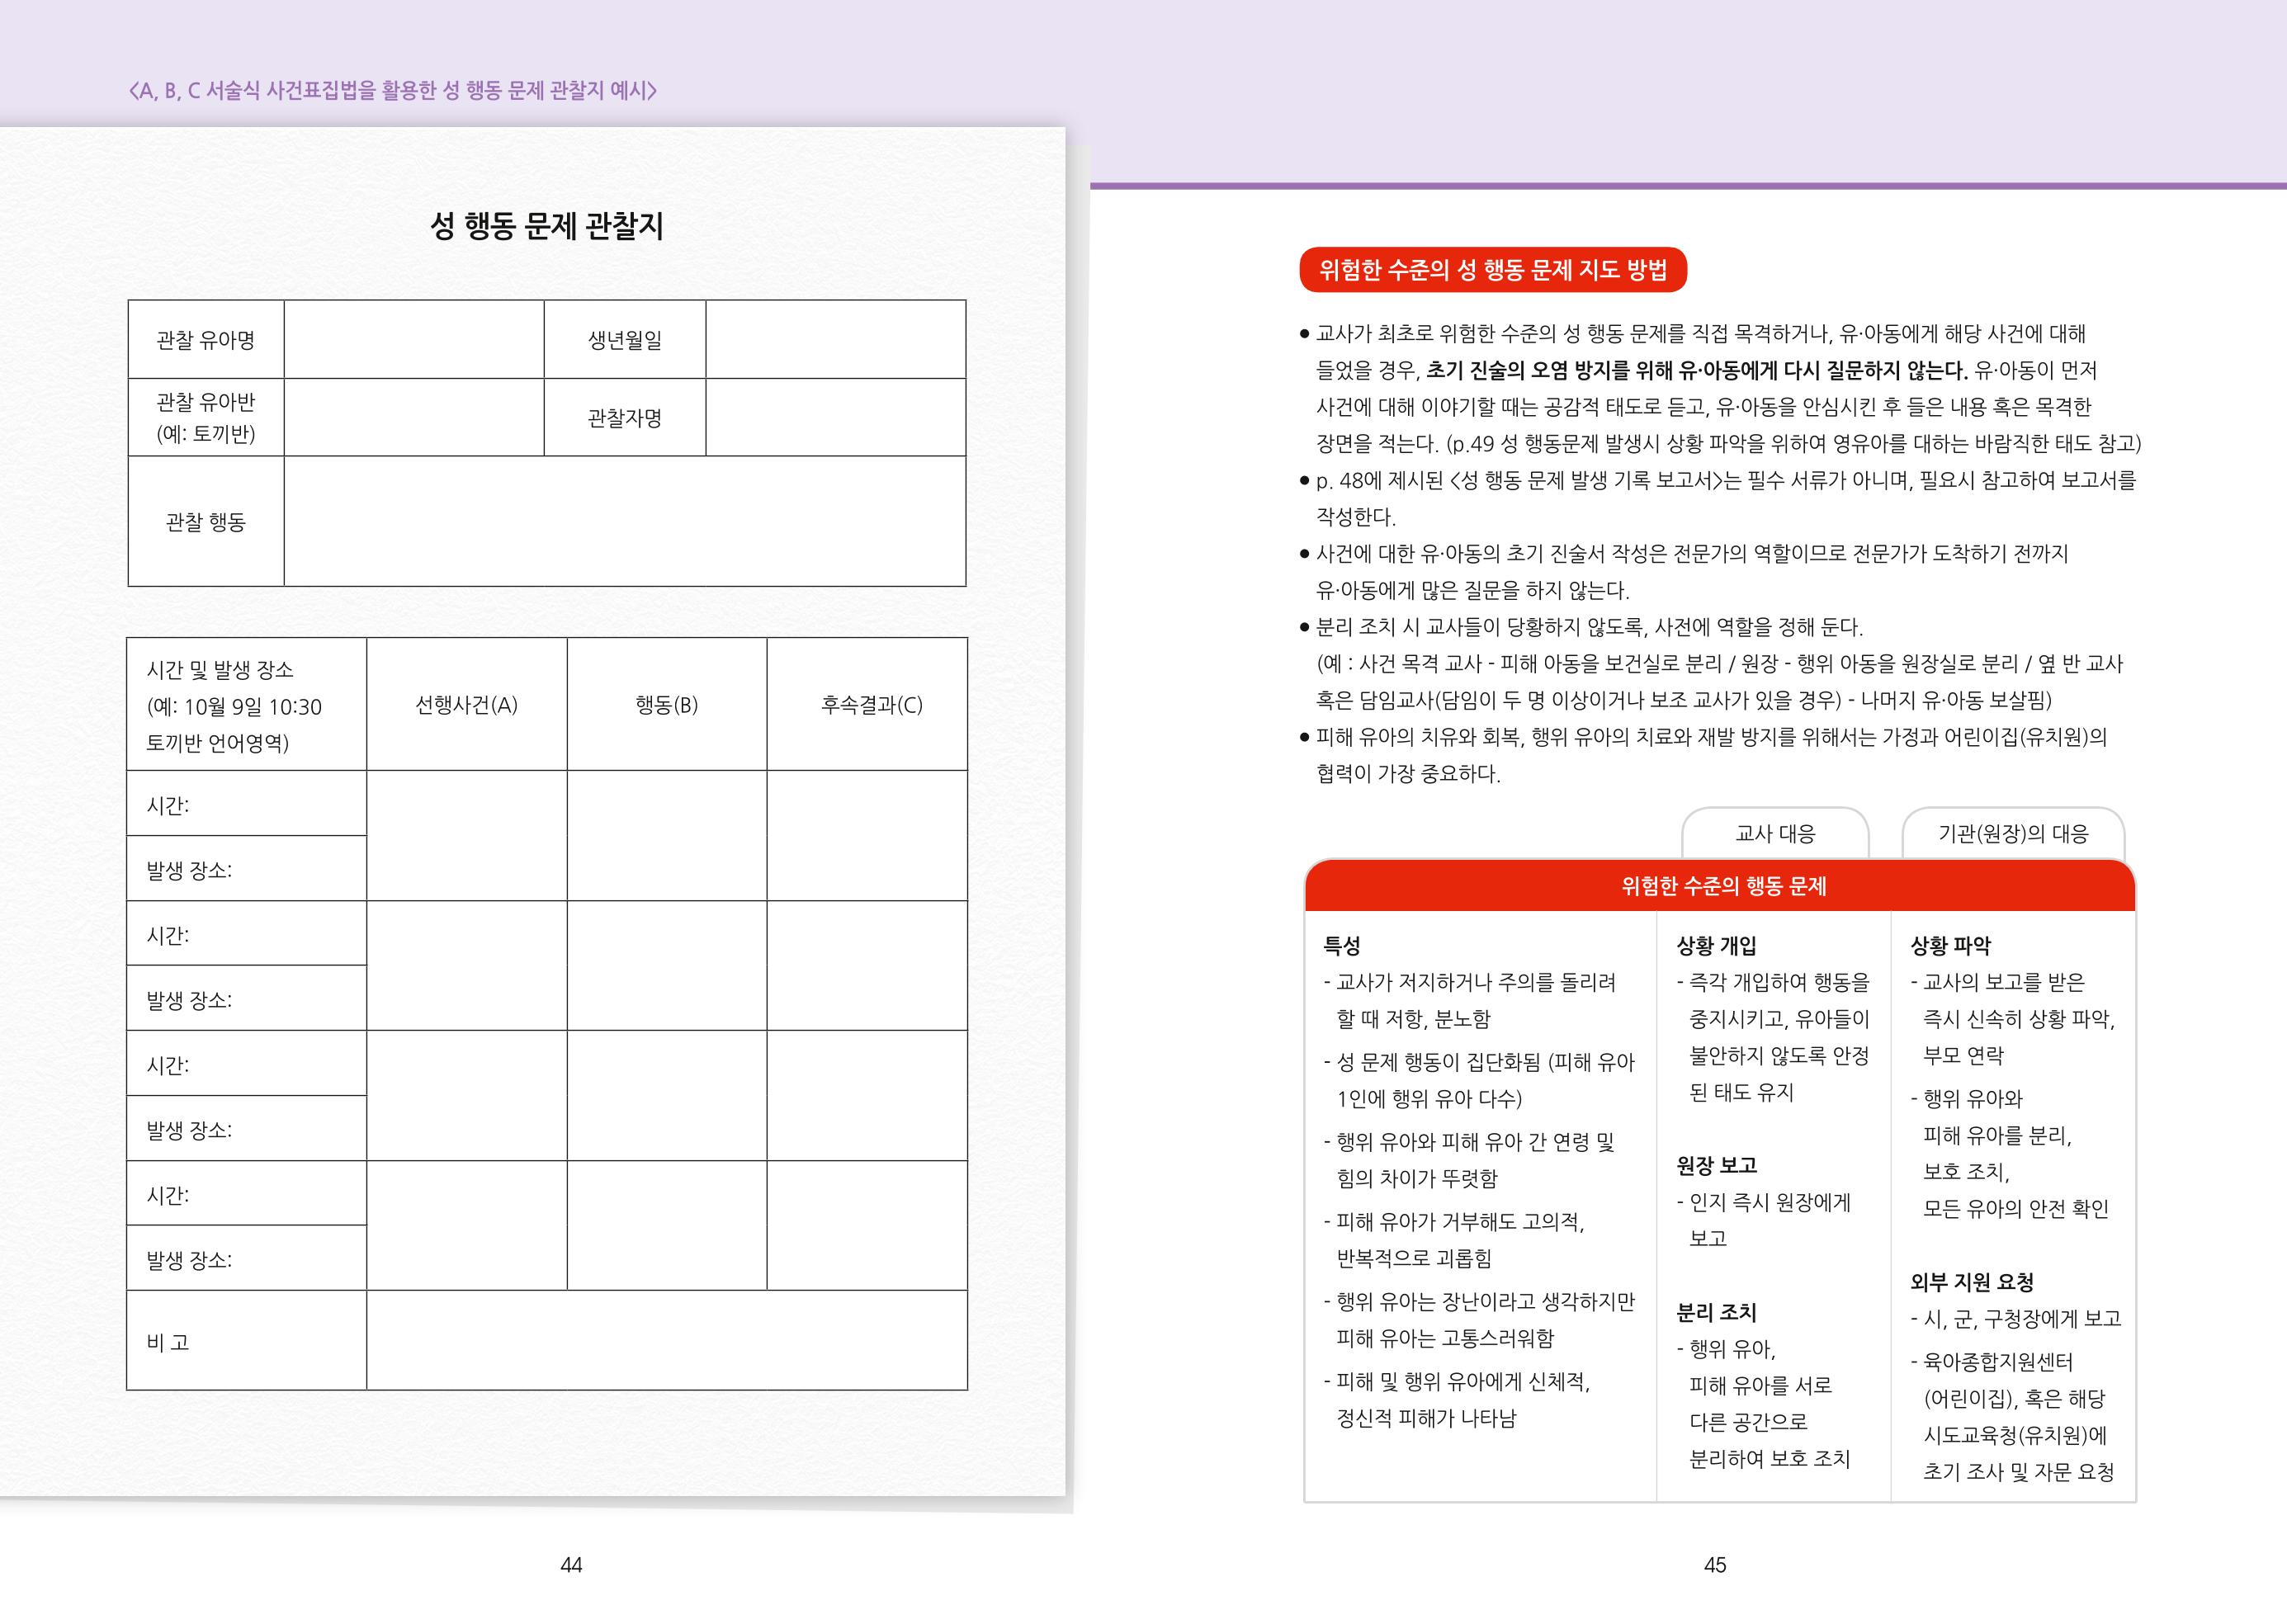Click the empty field next to 관찰 유아명
This screenshot has height=1624, width=2287.
coord(414,340)
